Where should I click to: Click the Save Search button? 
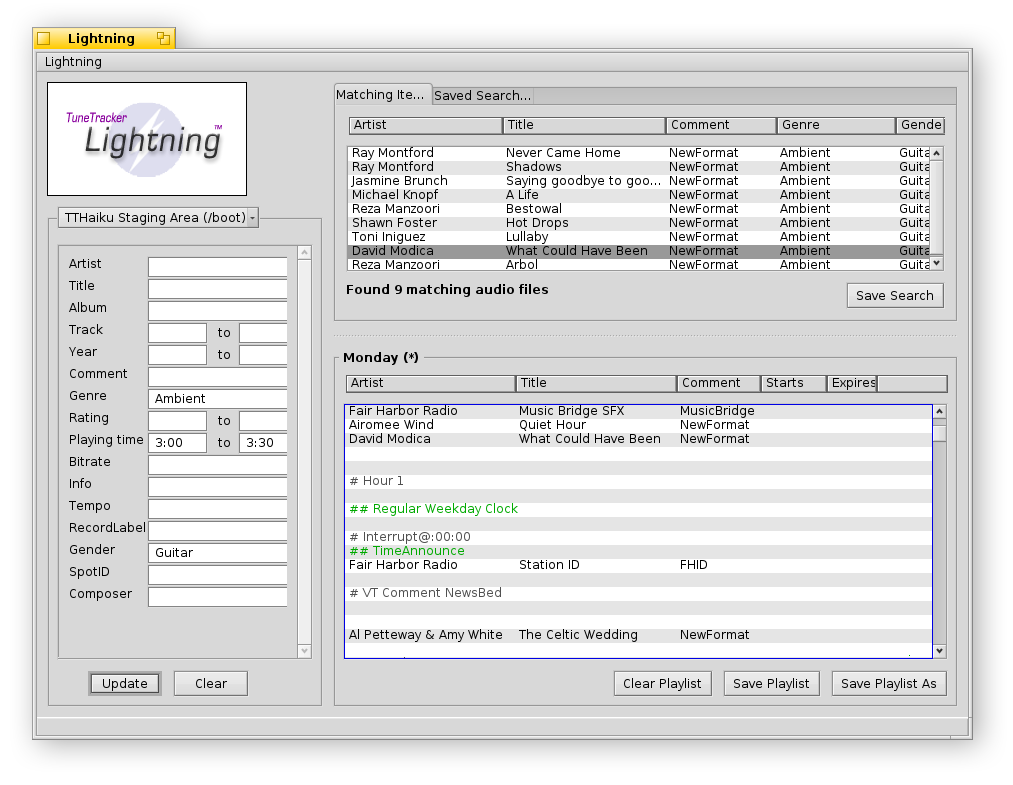894,295
